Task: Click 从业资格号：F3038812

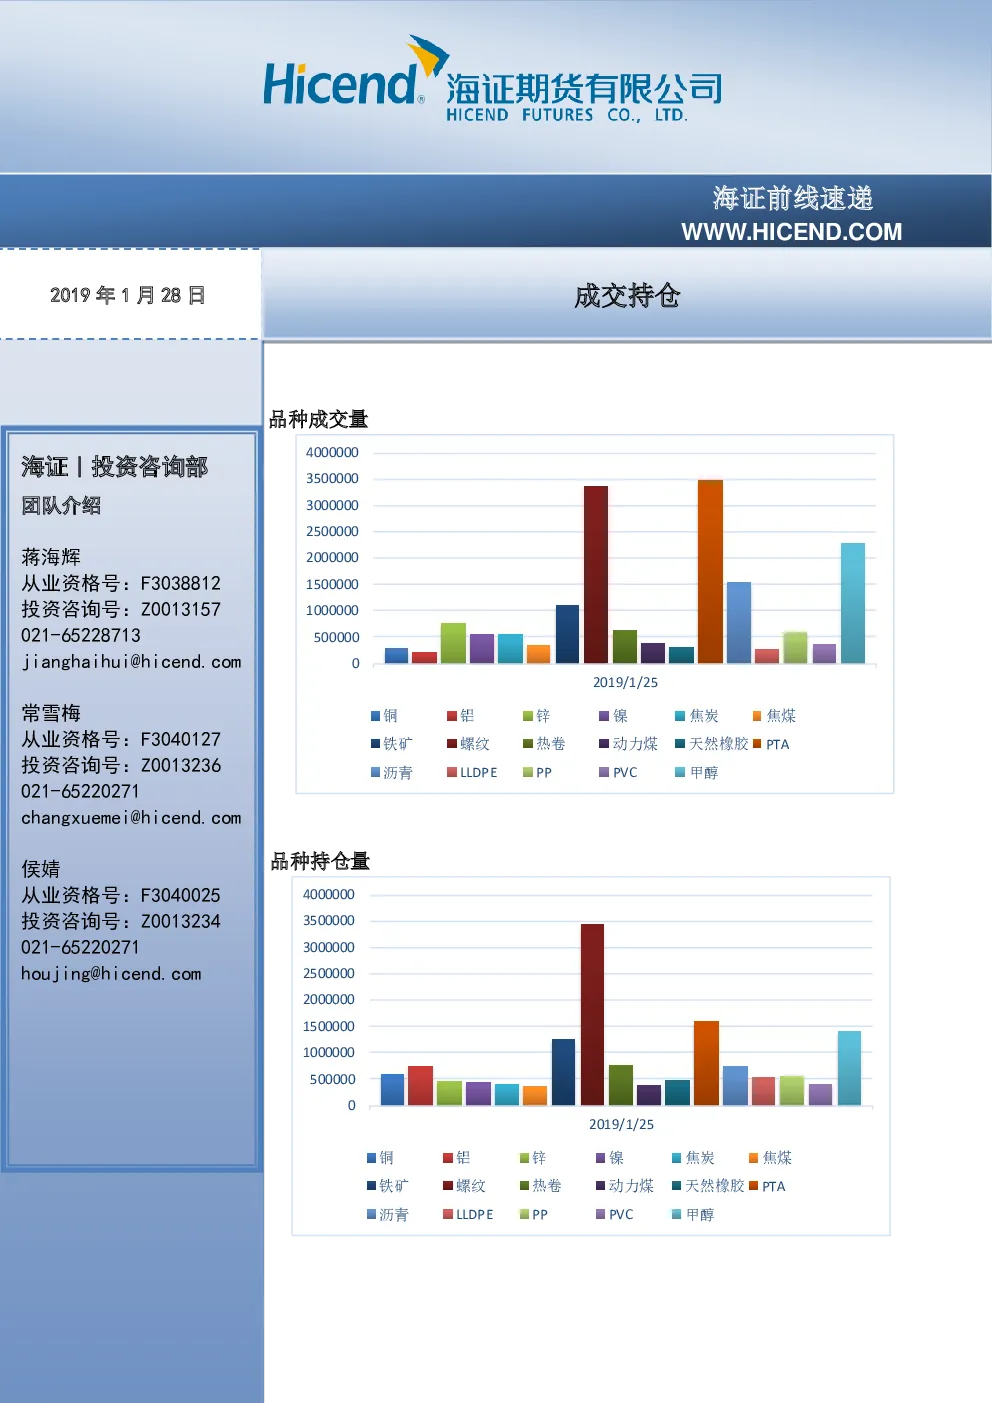Action: pyautogui.click(x=121, y=583)
